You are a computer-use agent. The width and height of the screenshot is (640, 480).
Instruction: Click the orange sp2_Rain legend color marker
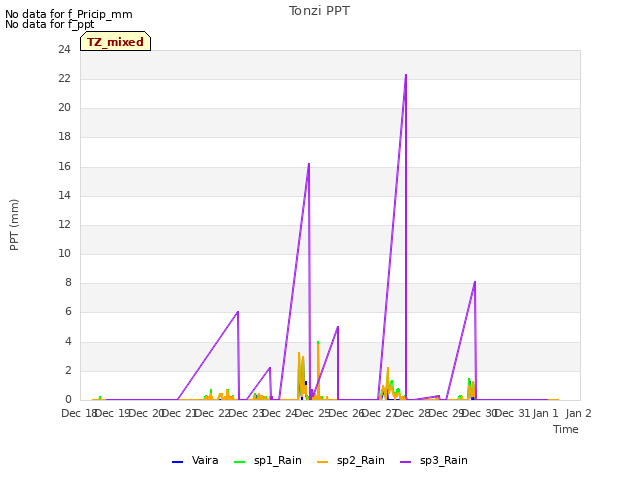click(322, 462)
